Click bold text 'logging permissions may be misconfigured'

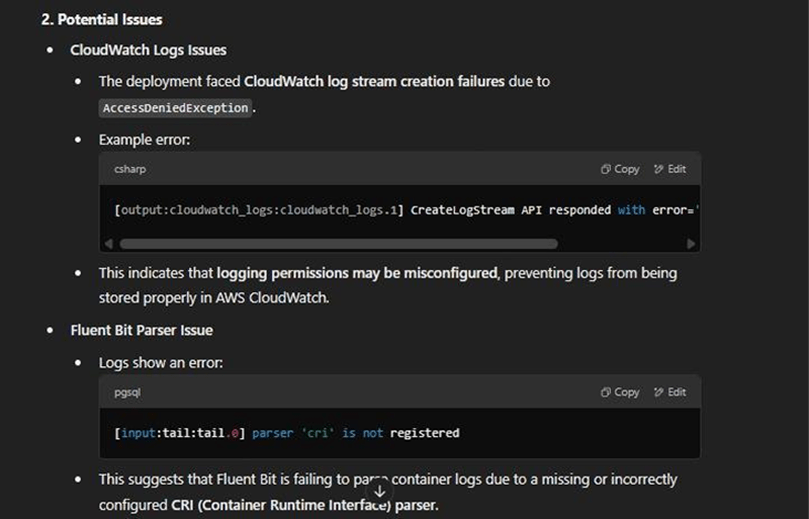pos(357,273)
